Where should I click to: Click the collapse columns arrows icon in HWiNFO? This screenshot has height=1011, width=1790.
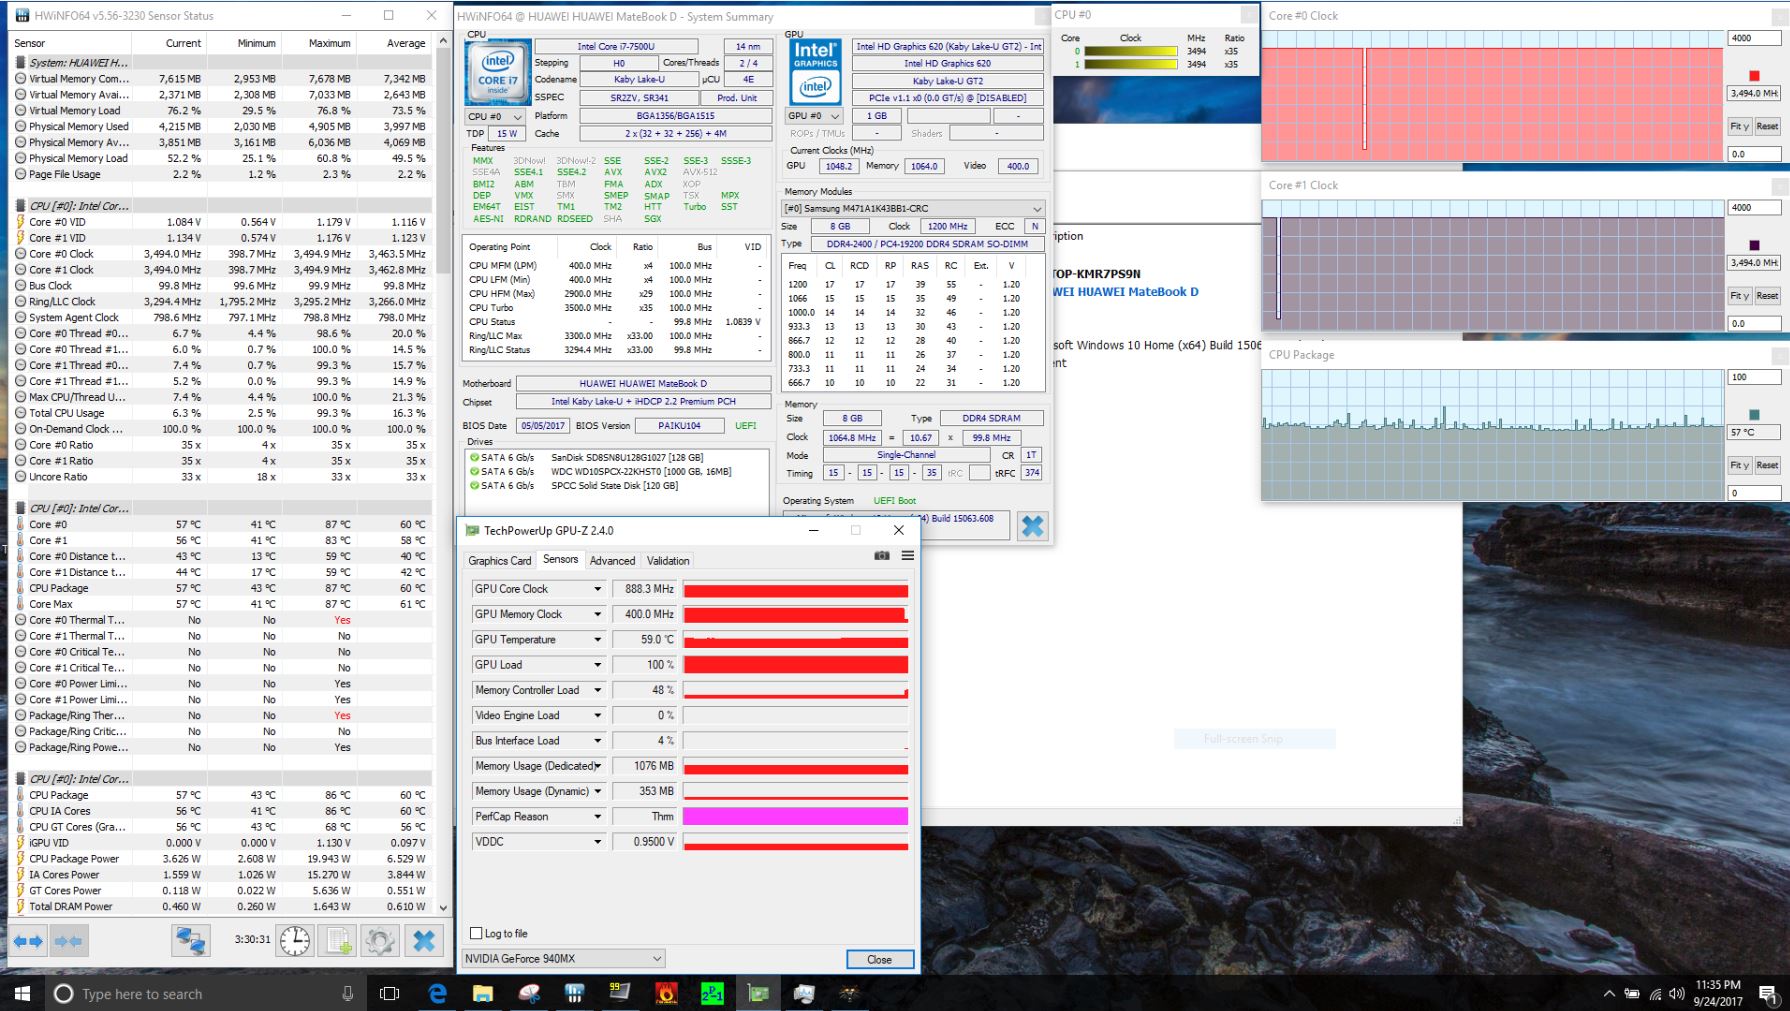coord(69,941)
